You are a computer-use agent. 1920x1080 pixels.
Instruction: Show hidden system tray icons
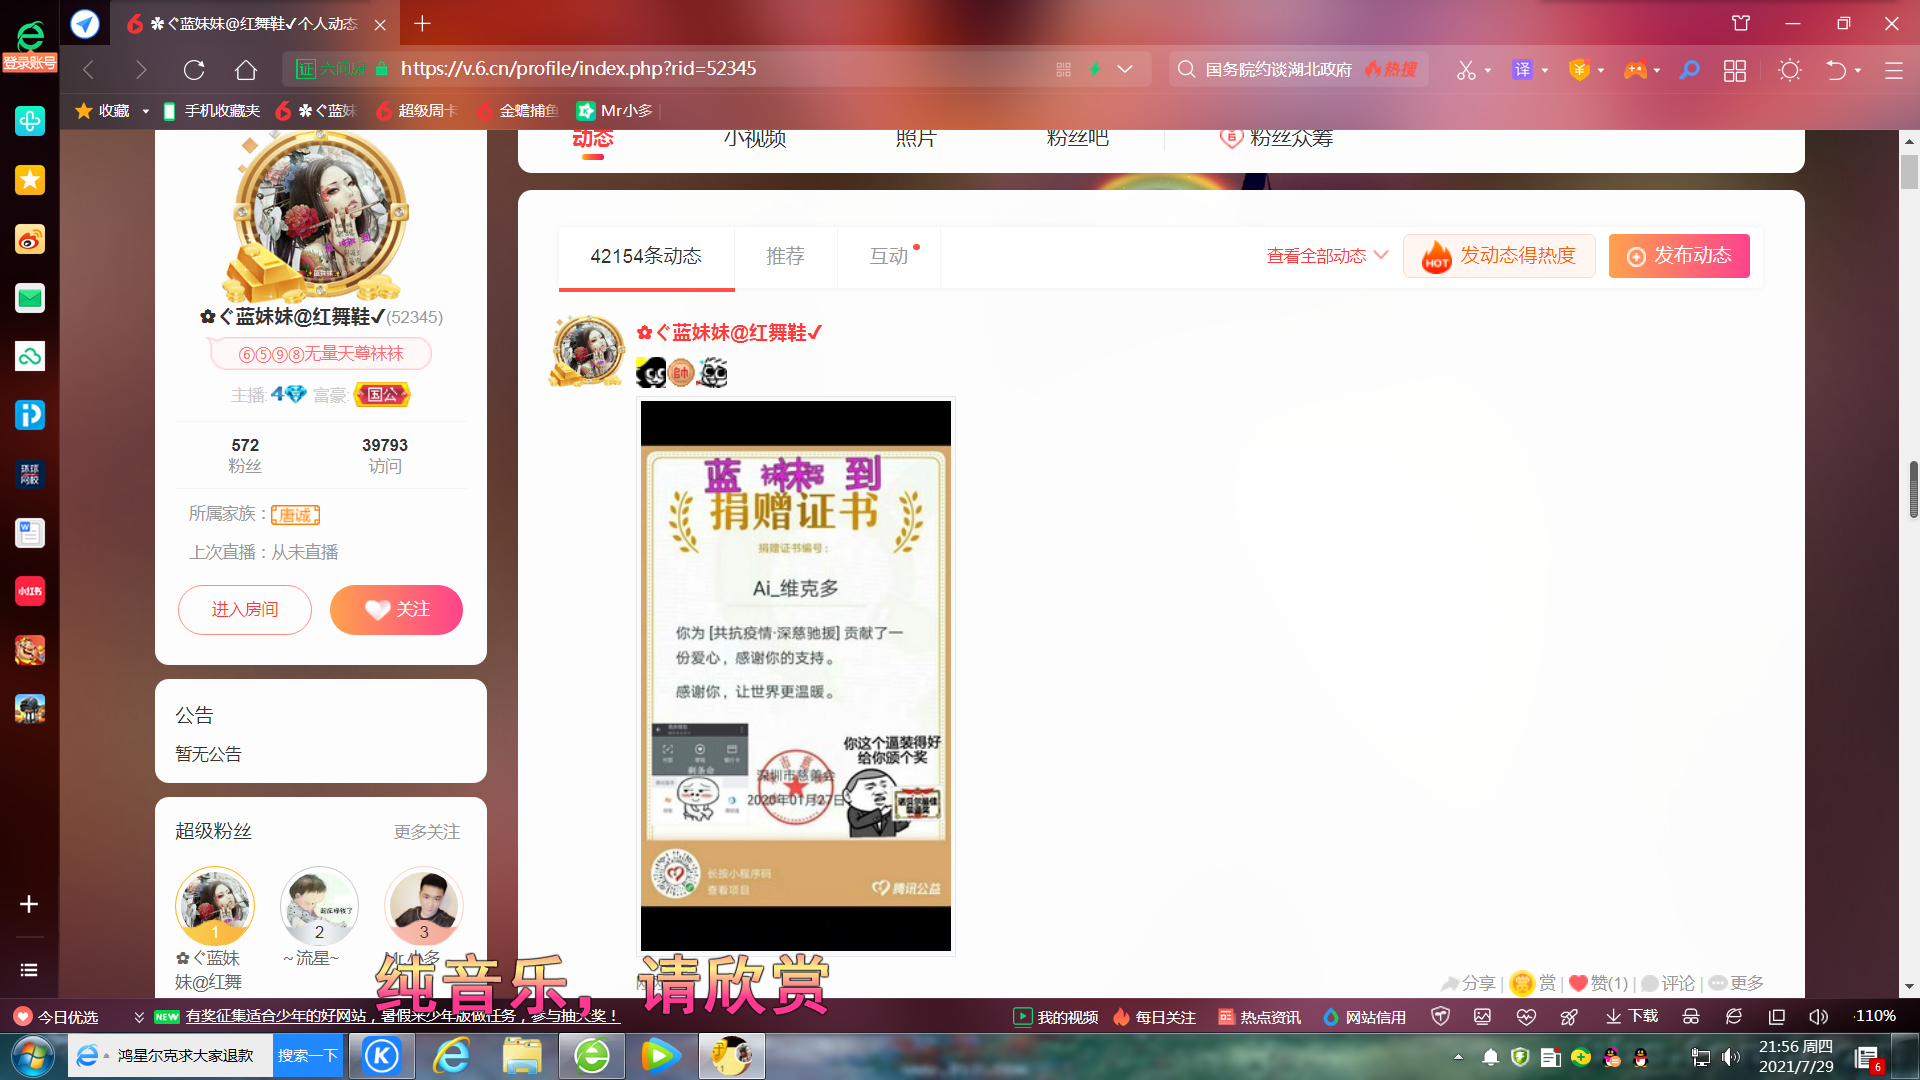1458,1057
